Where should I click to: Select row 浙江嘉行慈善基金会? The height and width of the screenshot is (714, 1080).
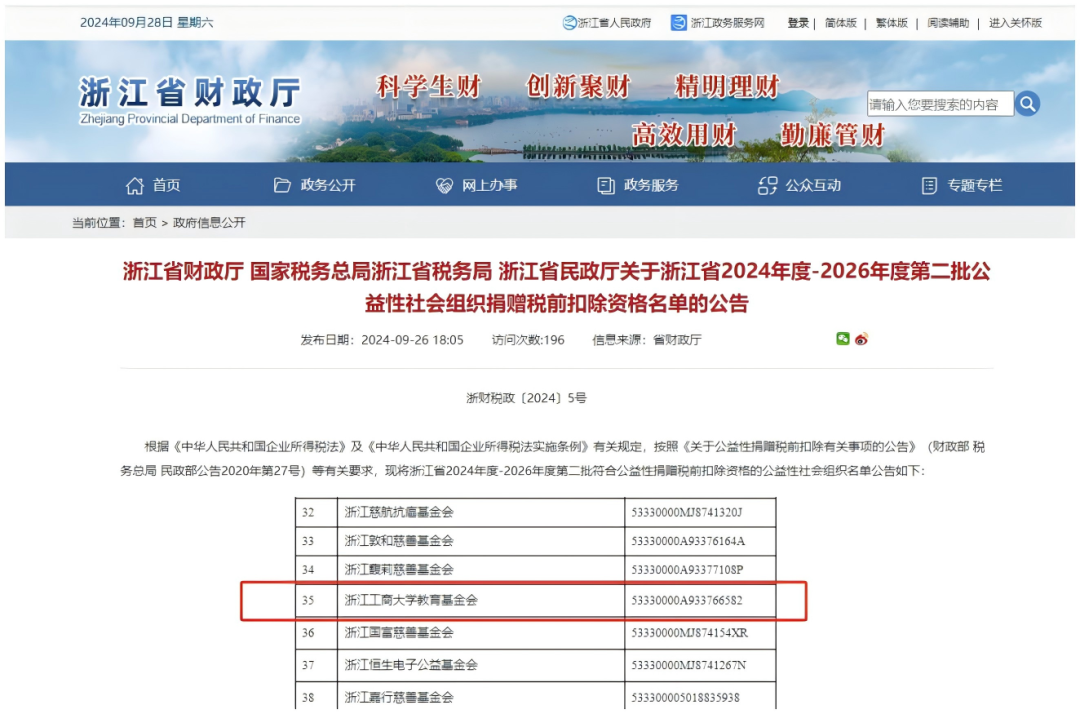pyautogui.click(x=536, y=697)
